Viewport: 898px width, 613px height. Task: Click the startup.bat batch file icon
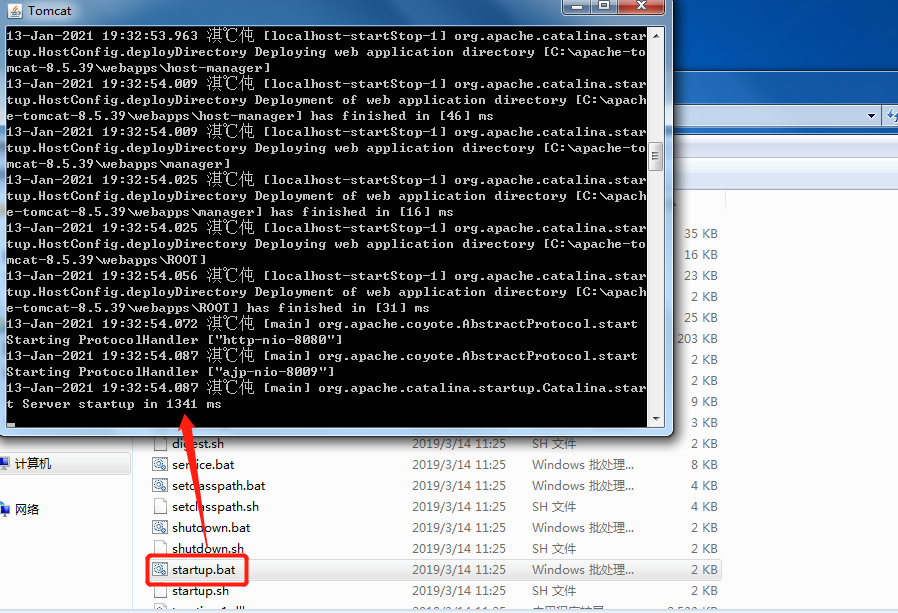pos(160,569)
